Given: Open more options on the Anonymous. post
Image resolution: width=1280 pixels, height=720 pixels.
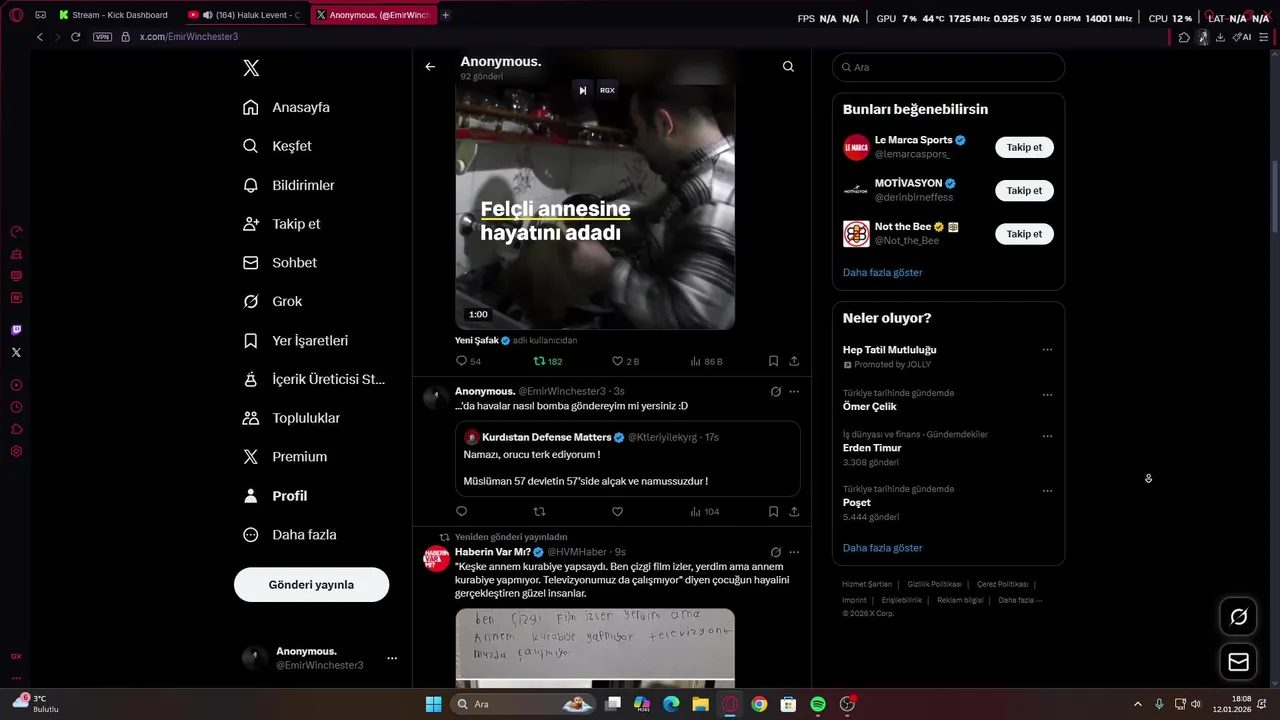Looking at the screenshot, I should click(x=794, y=391).
